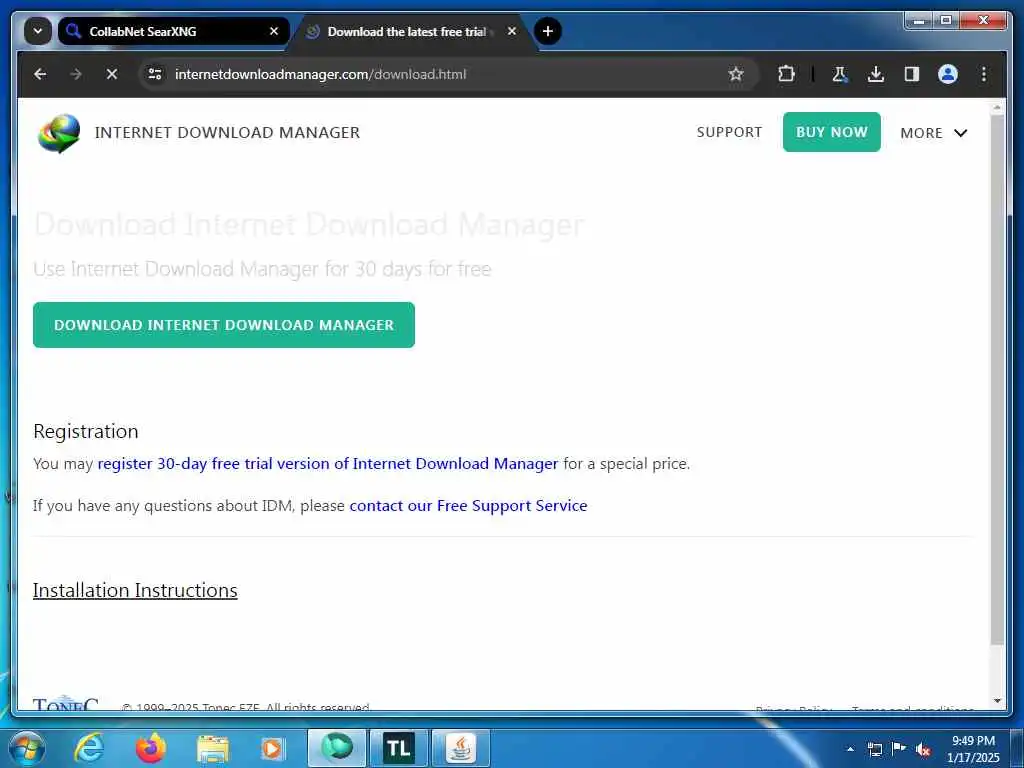The height and width of the screenshot is (768, 1024).
Task: Click the scrollbar up arrow
Action: coord(997,106)
